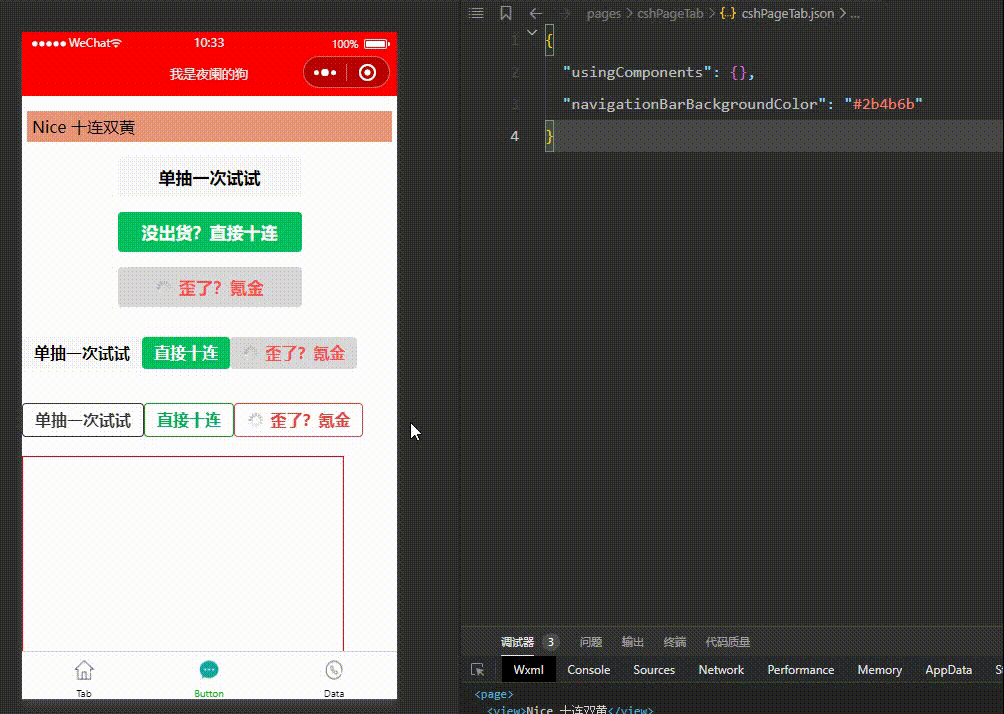The height and width of the screenshot is (714, 1004).
Task: Click the cshPageTab folder breadcrumb
Action: coord(670,13)
